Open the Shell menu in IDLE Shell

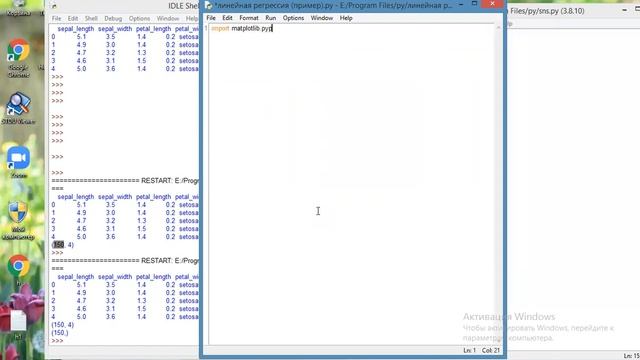point(91,18)
